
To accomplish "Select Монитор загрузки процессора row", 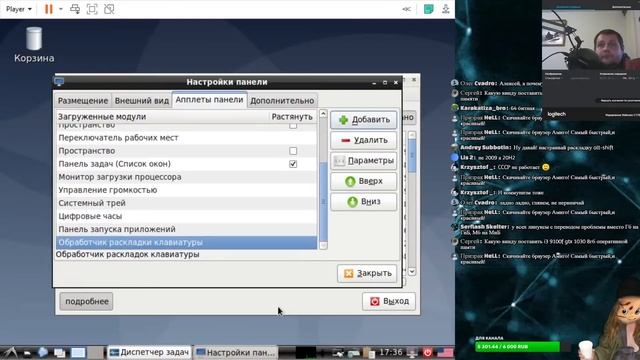I will click(186, 177).
